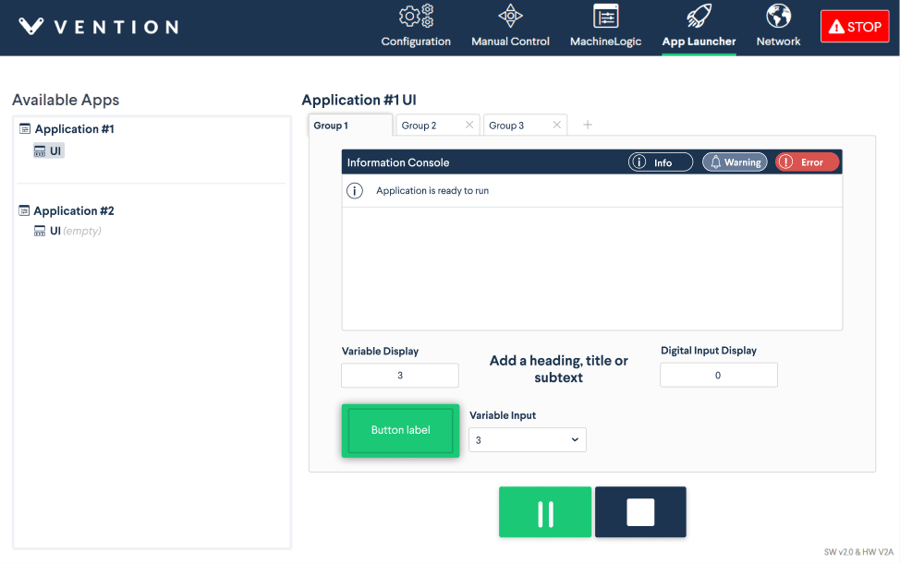Toggle the Info console filter

point(660,162)
